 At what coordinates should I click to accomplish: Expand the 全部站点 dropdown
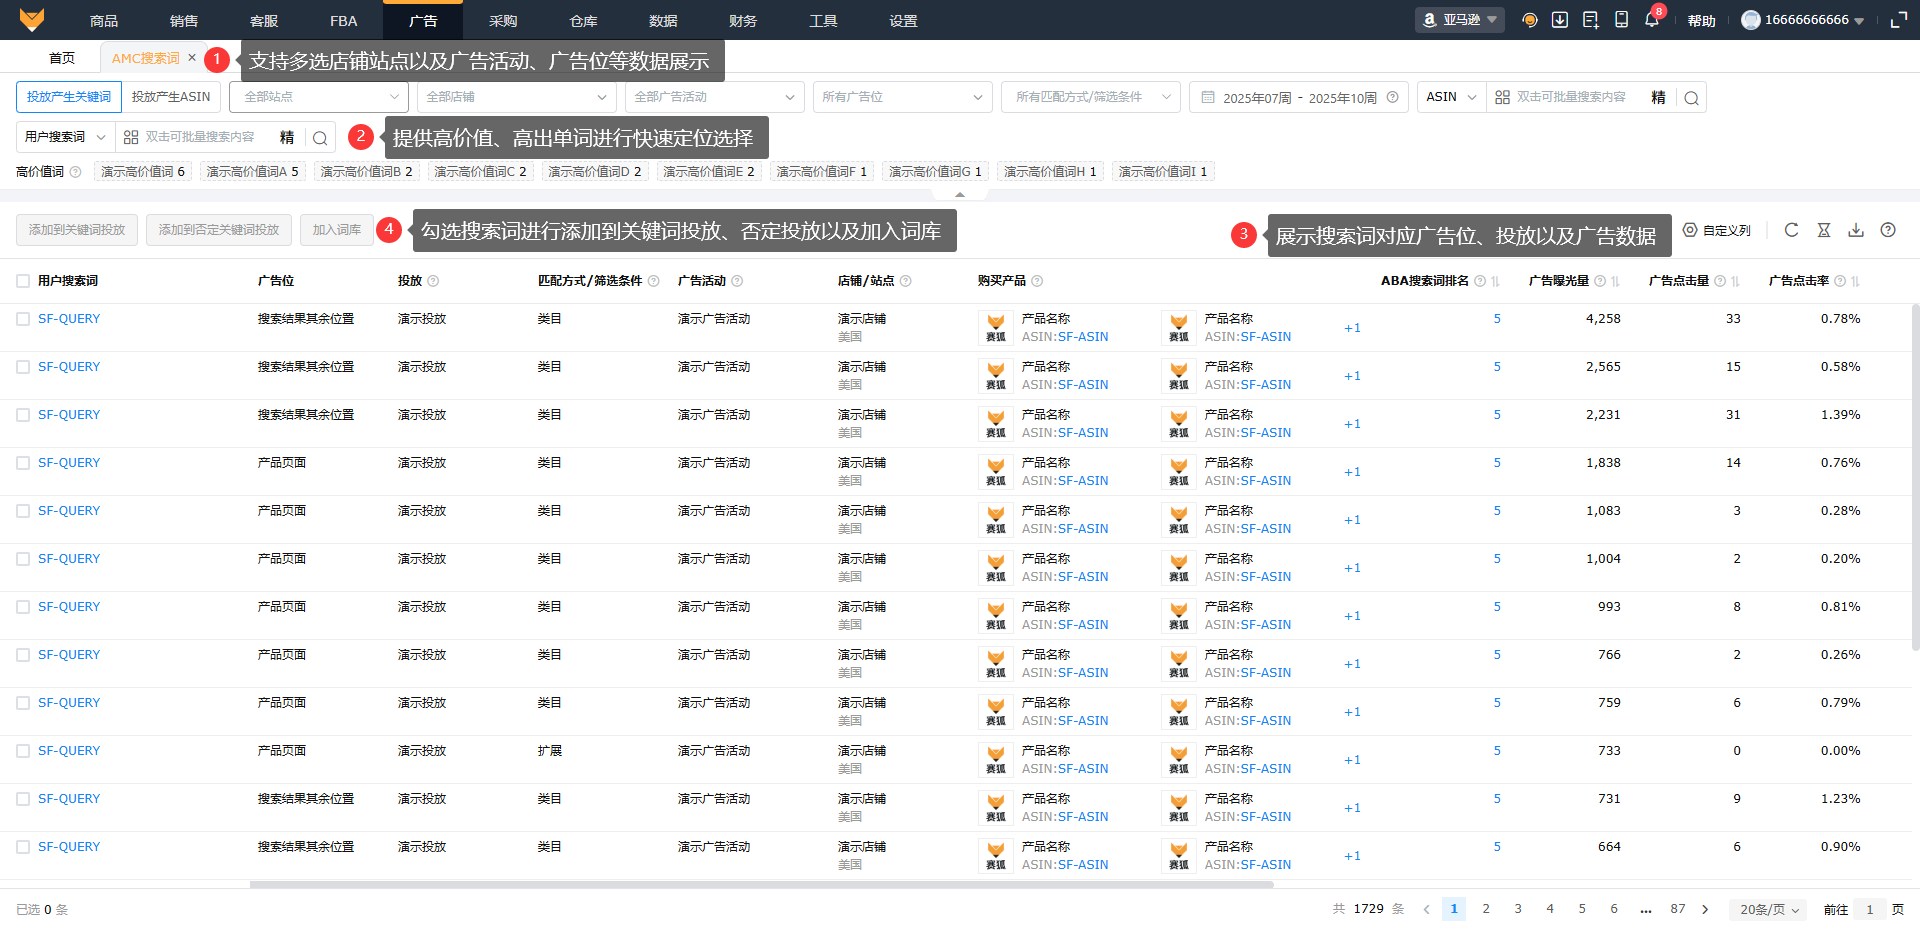(319, 97)
